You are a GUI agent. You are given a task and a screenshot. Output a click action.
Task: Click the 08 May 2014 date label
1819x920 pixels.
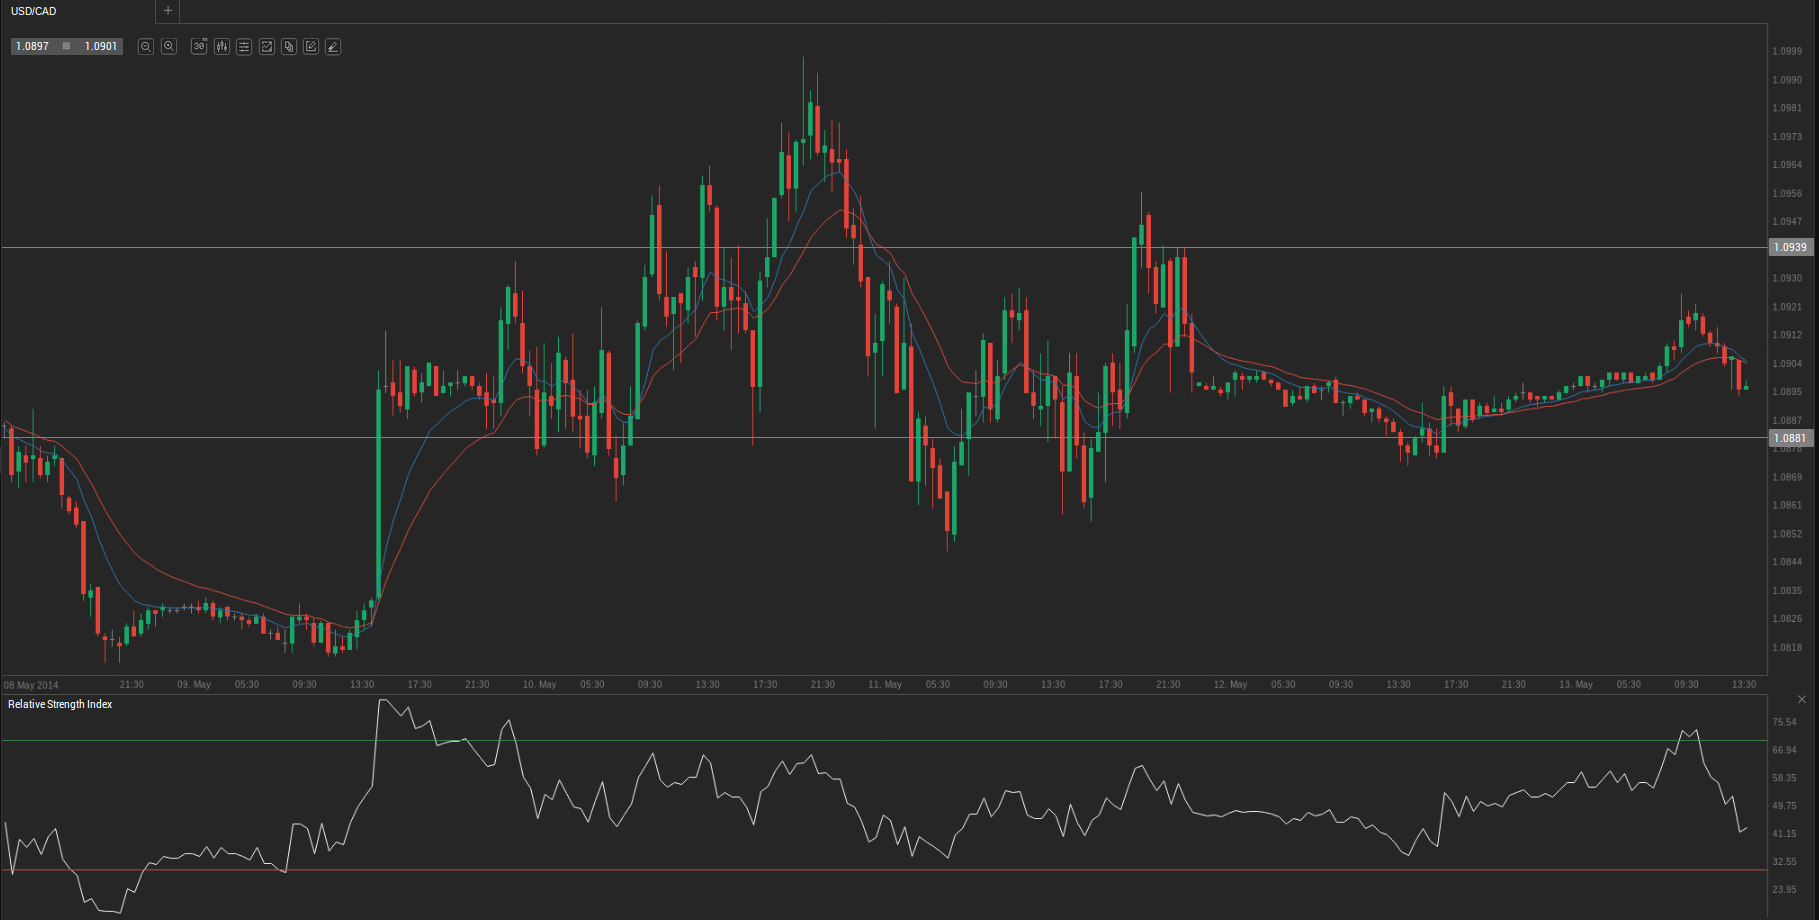[x=31, y=685]
